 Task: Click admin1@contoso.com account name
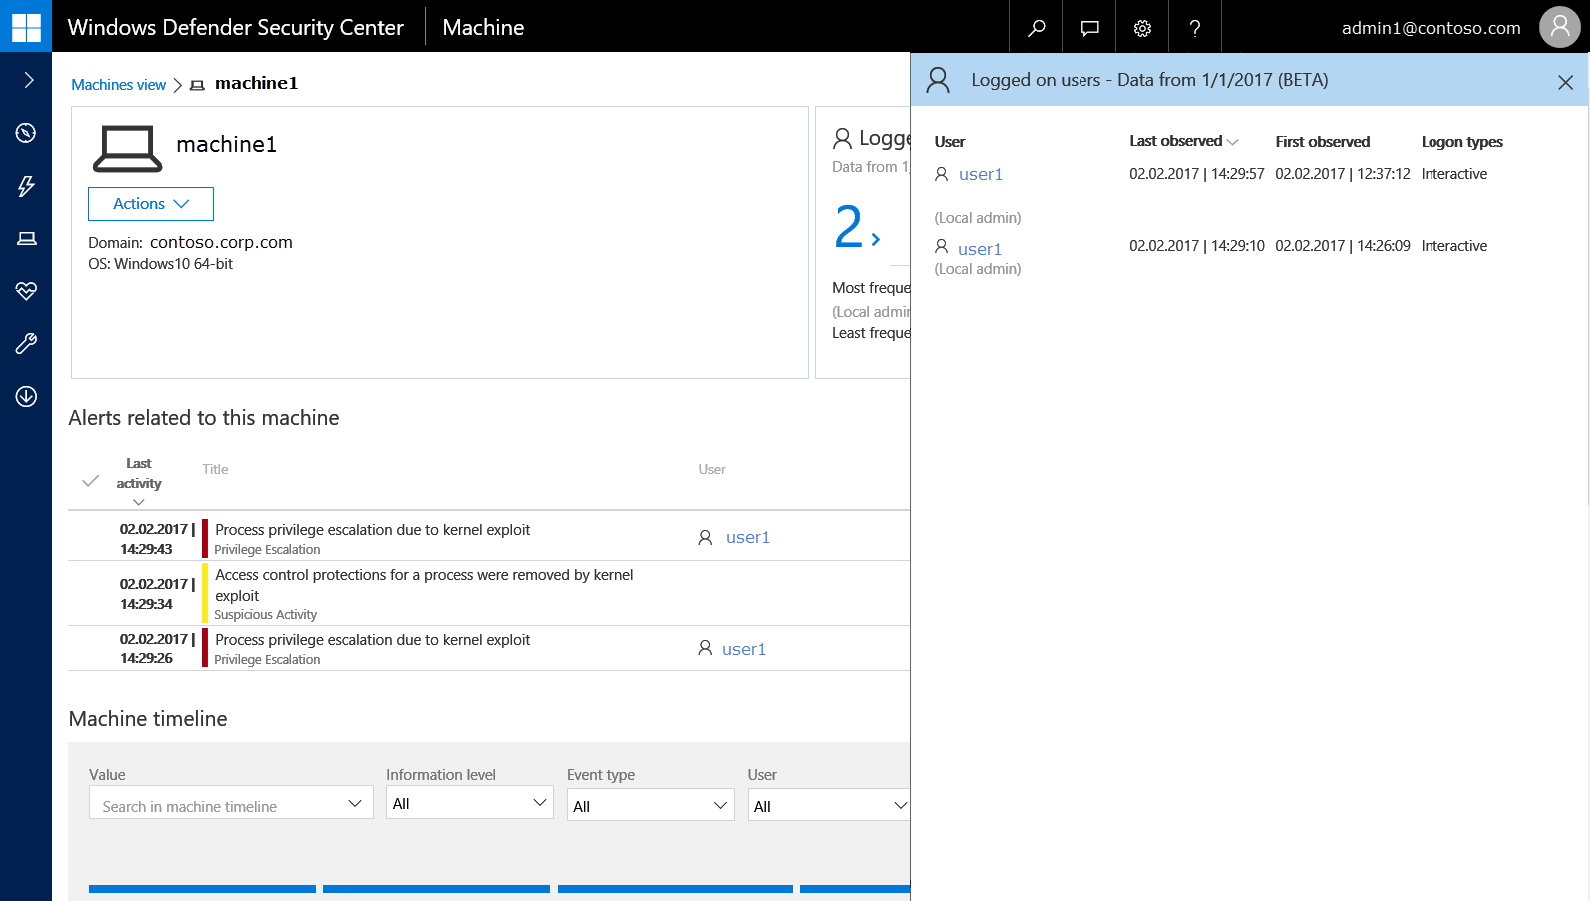1431,28
